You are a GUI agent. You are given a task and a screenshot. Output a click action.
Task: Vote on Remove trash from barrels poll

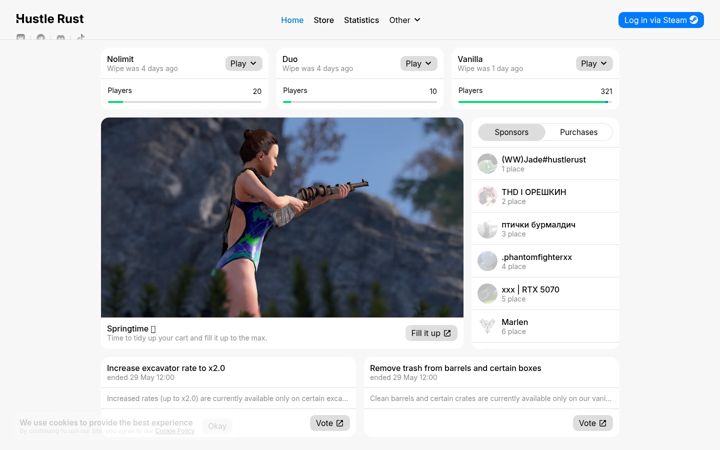click(592, 423)
